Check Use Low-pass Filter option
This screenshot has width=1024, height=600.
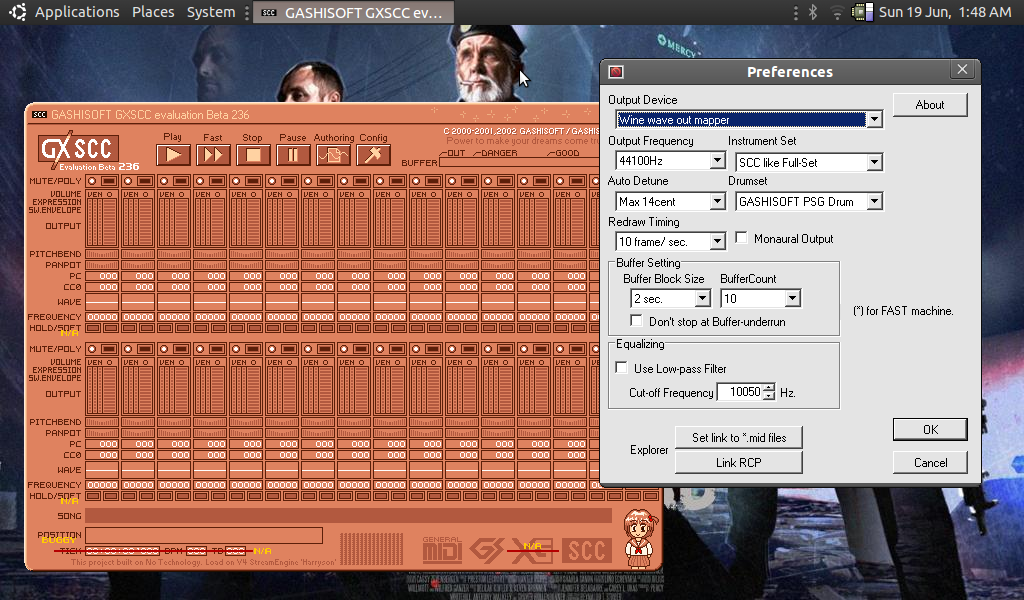[621, 369]
